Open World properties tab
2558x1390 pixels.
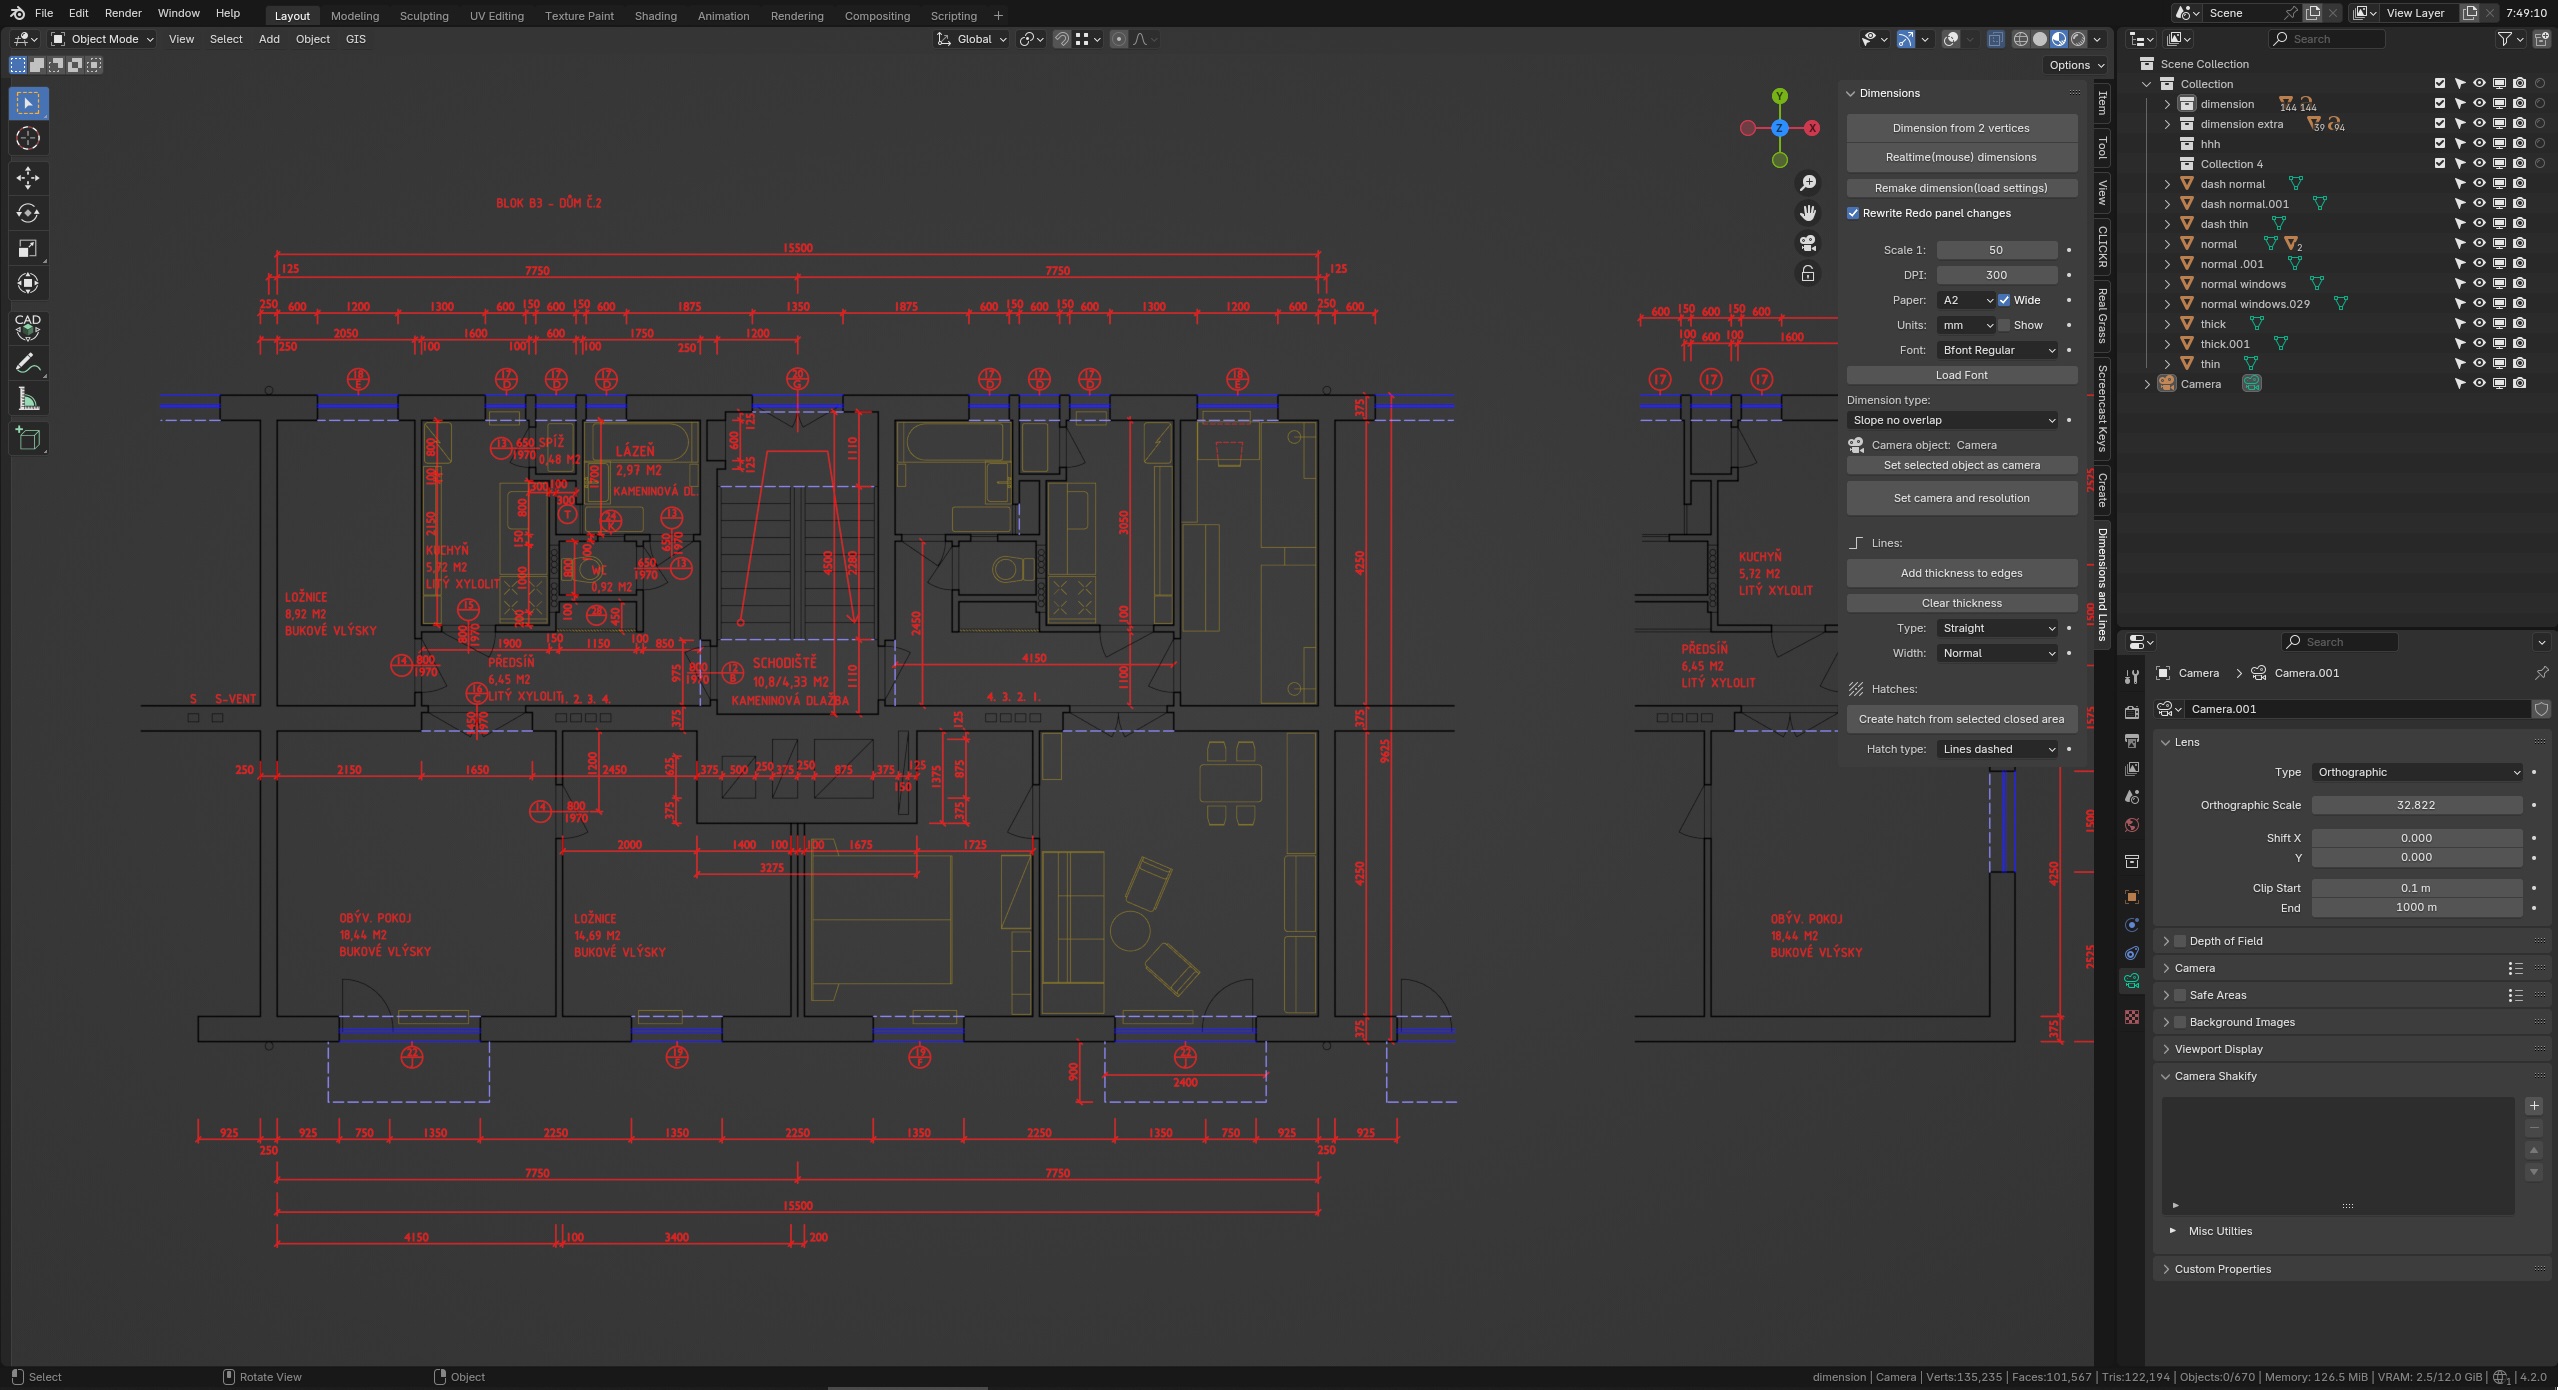[x=2131, y=824]
